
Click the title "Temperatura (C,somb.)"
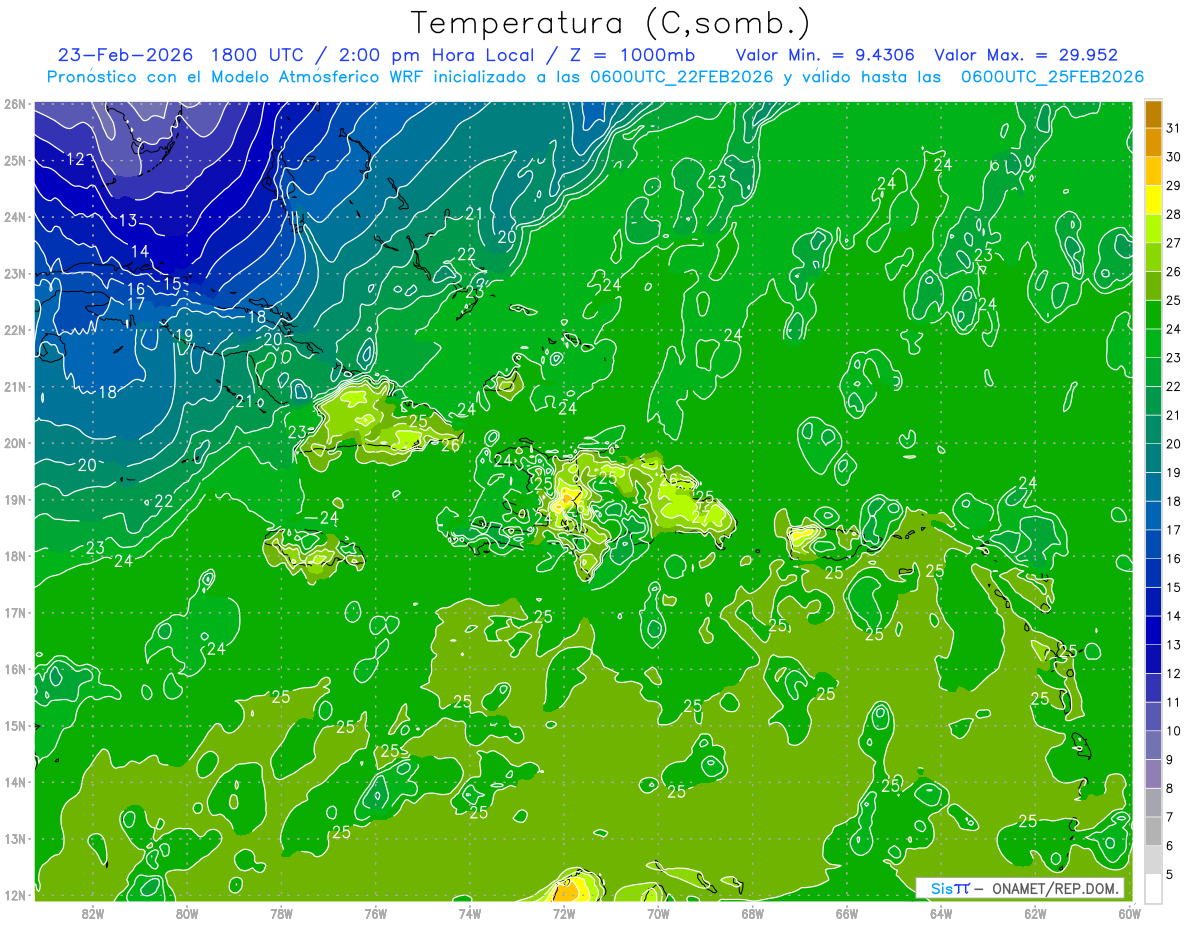[x=611, y=23]
